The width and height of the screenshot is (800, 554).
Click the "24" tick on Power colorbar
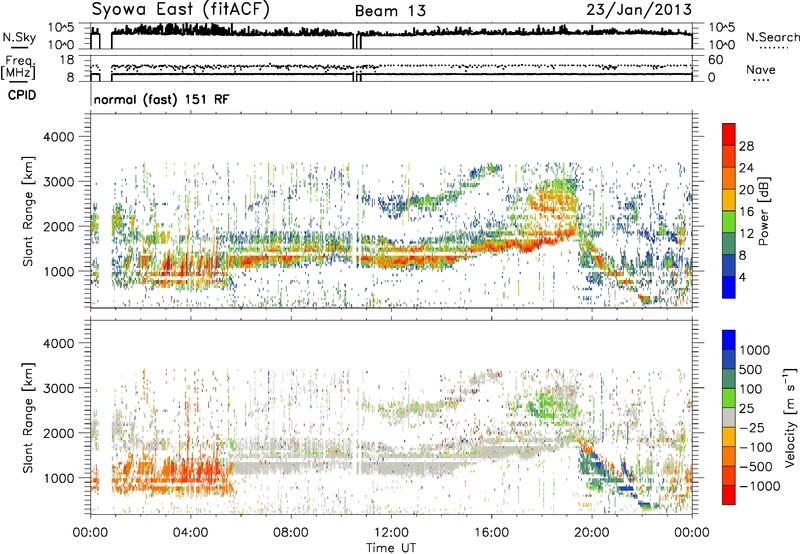pyautogui.click(x=746, y=168)
